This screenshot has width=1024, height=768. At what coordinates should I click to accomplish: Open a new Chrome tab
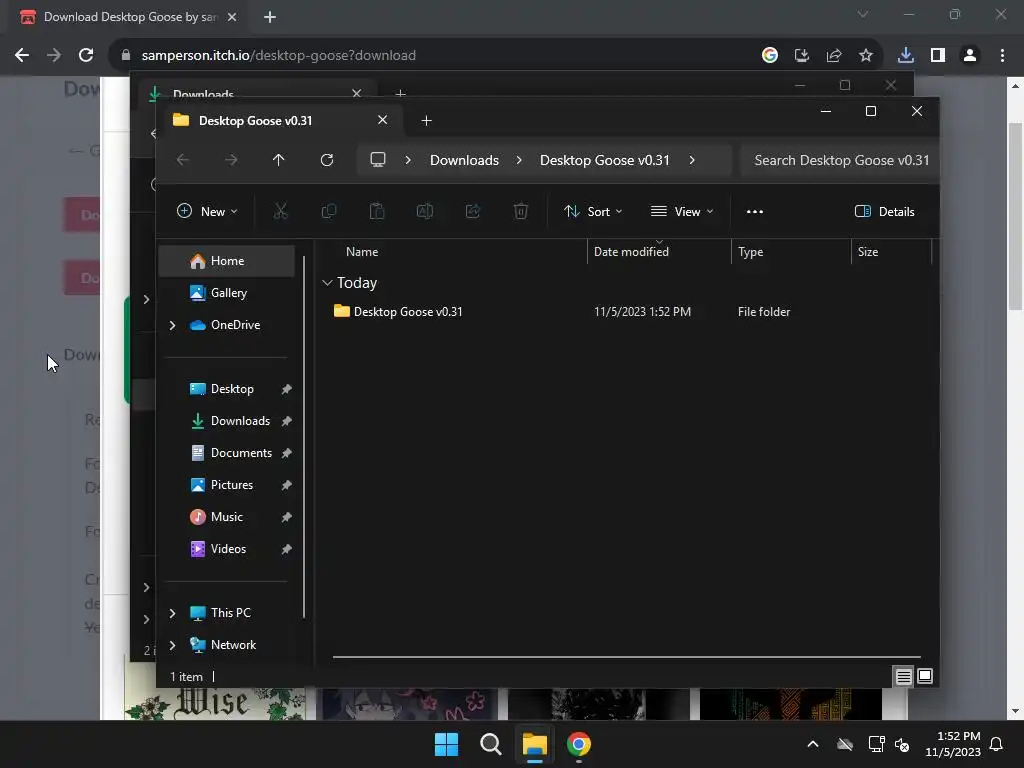[270, 17]
